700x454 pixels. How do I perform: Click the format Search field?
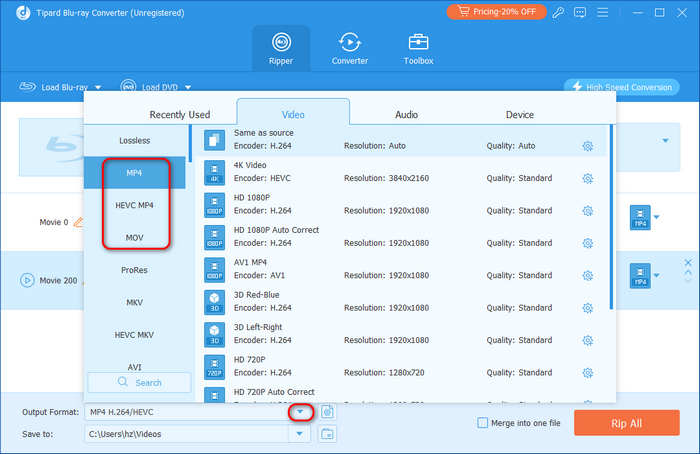tap(139, 382)
